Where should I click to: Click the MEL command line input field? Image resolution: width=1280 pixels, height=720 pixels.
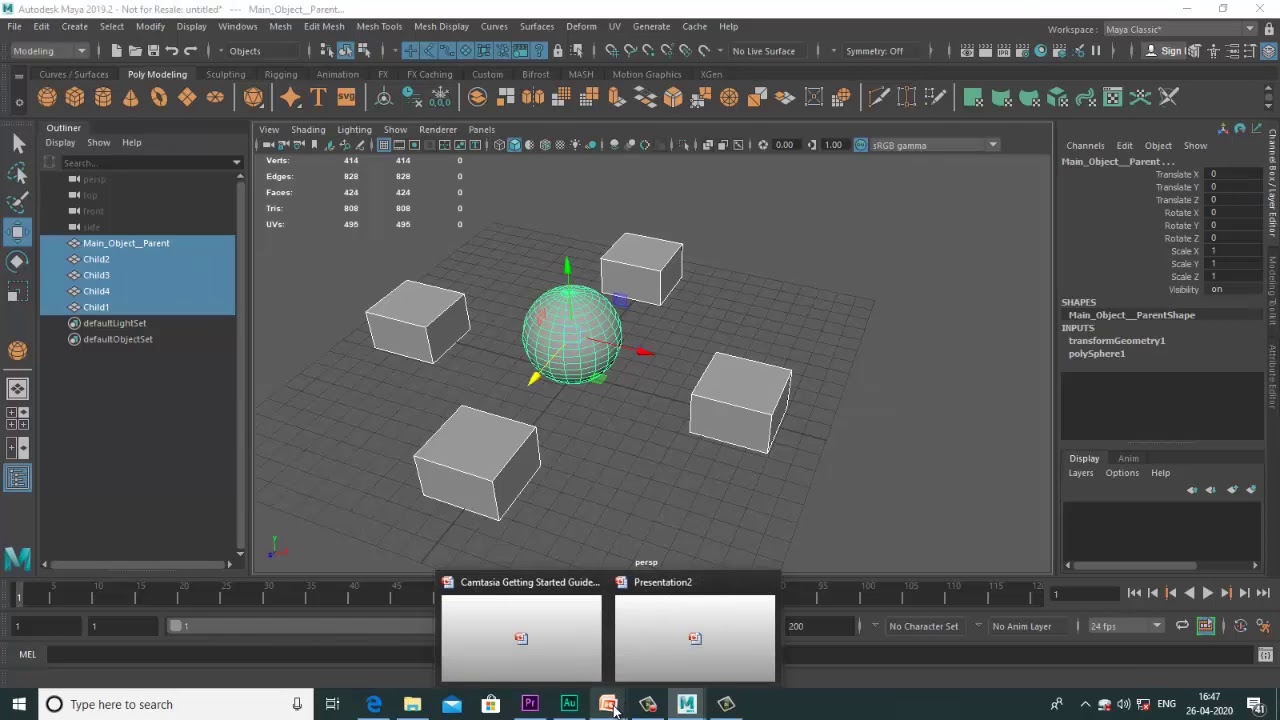[x=648, y=654]
